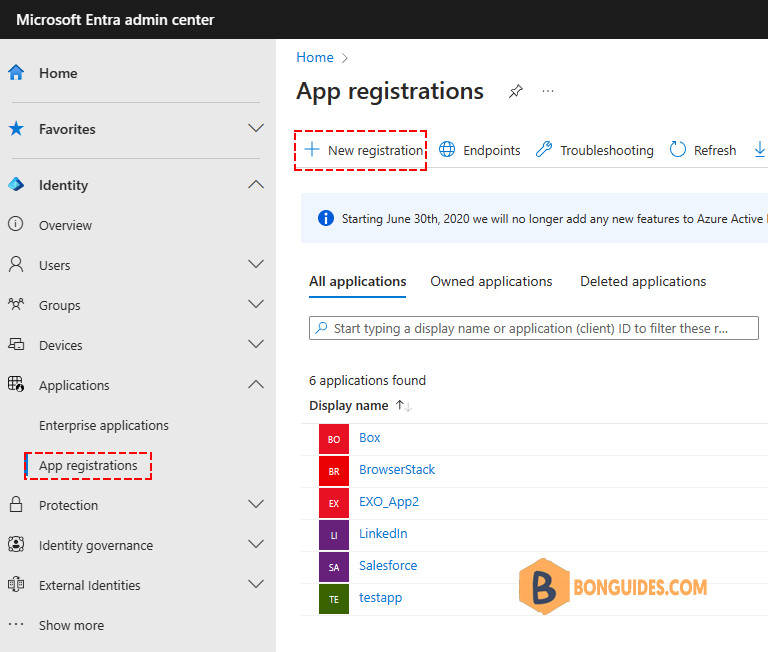Expand the Groups chevron

[256, 304]
